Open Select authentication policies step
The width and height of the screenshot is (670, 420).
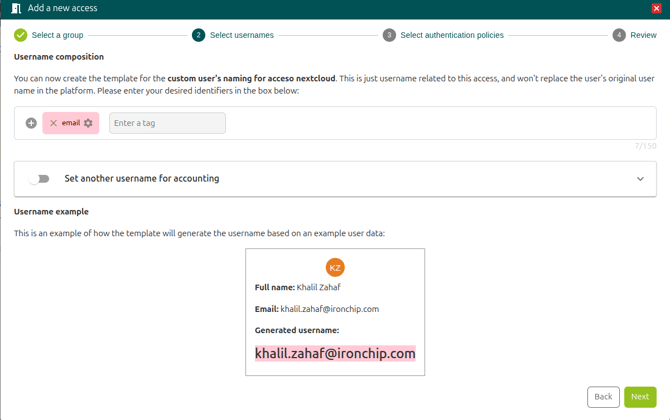451,35
